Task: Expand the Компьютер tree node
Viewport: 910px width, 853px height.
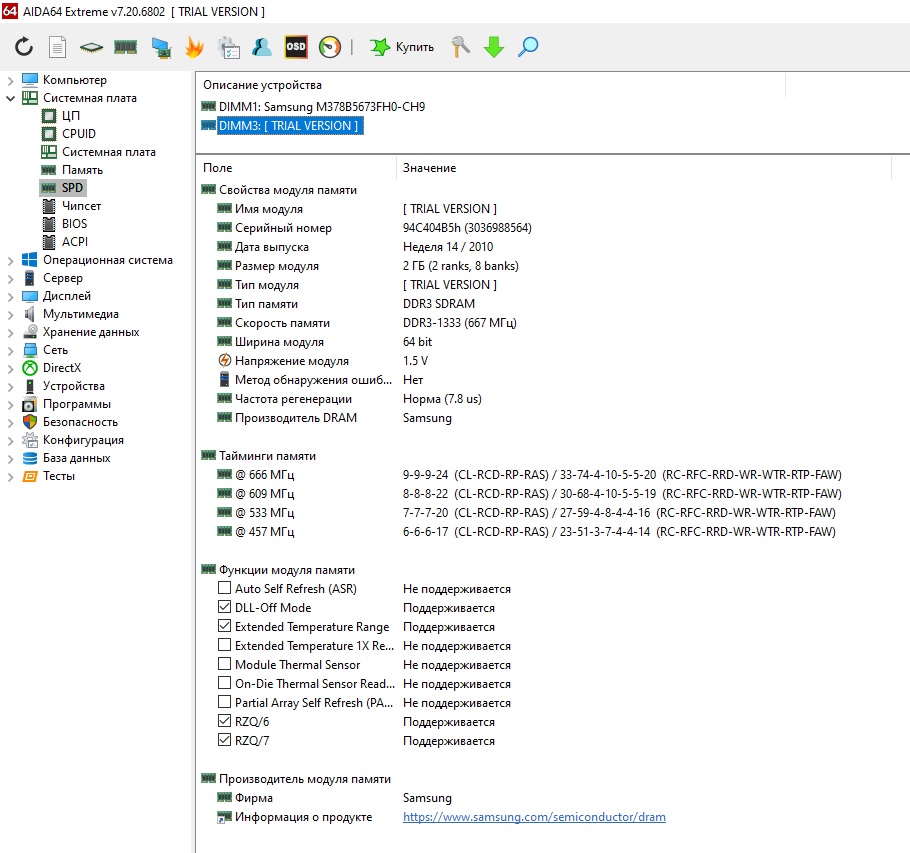Action: coord(10,80)
